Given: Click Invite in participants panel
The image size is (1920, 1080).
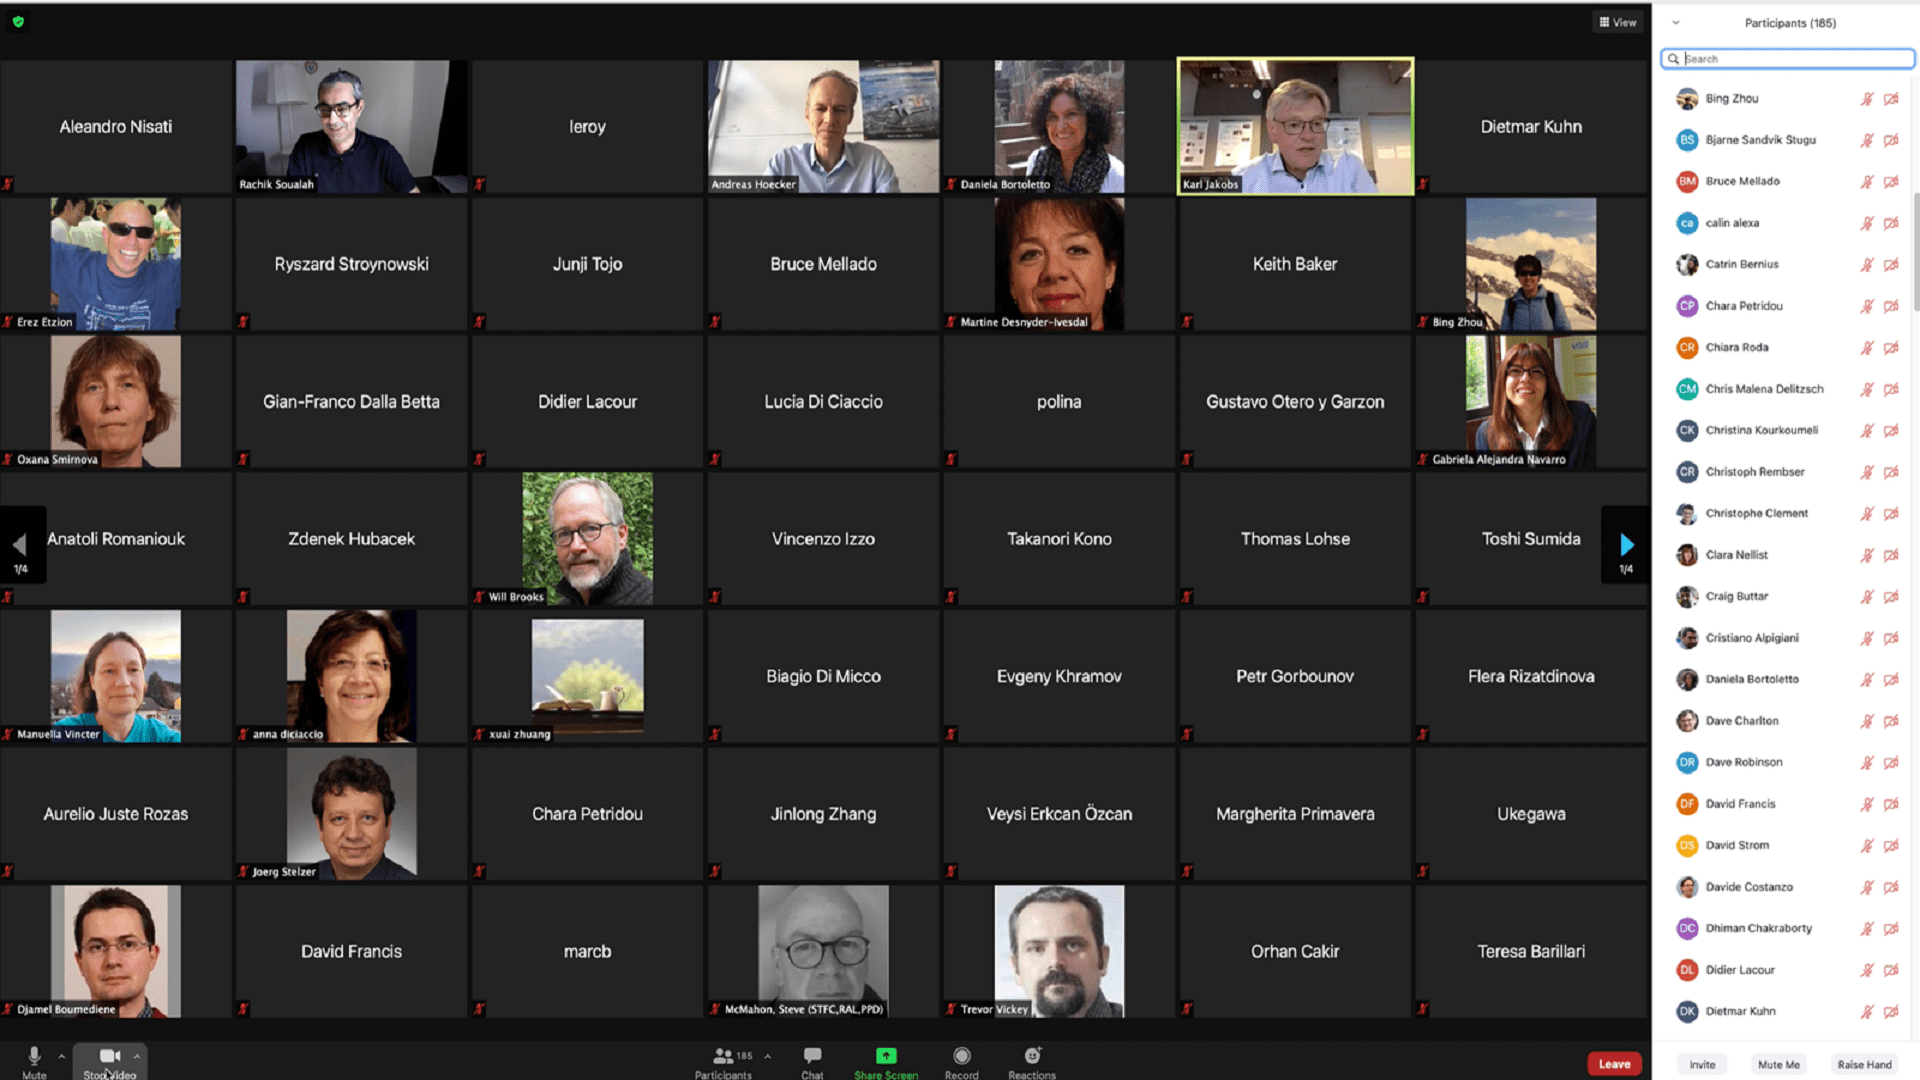Looking at the screenshot, I should click(1702, 1063).
